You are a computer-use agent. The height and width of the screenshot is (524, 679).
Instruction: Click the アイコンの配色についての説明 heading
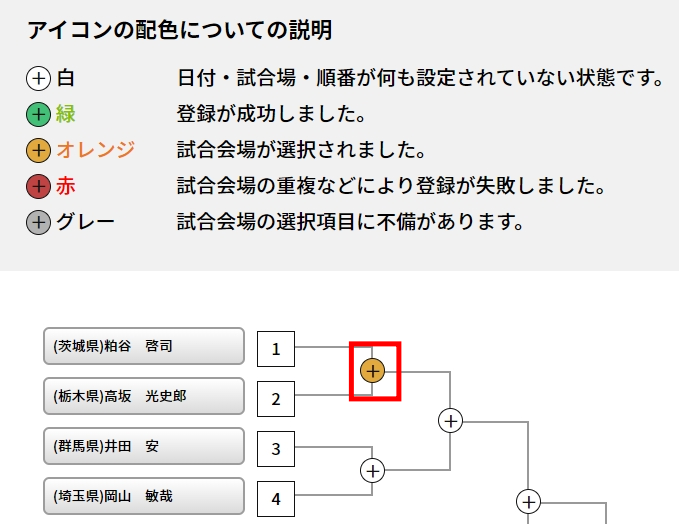click(180, 31)
